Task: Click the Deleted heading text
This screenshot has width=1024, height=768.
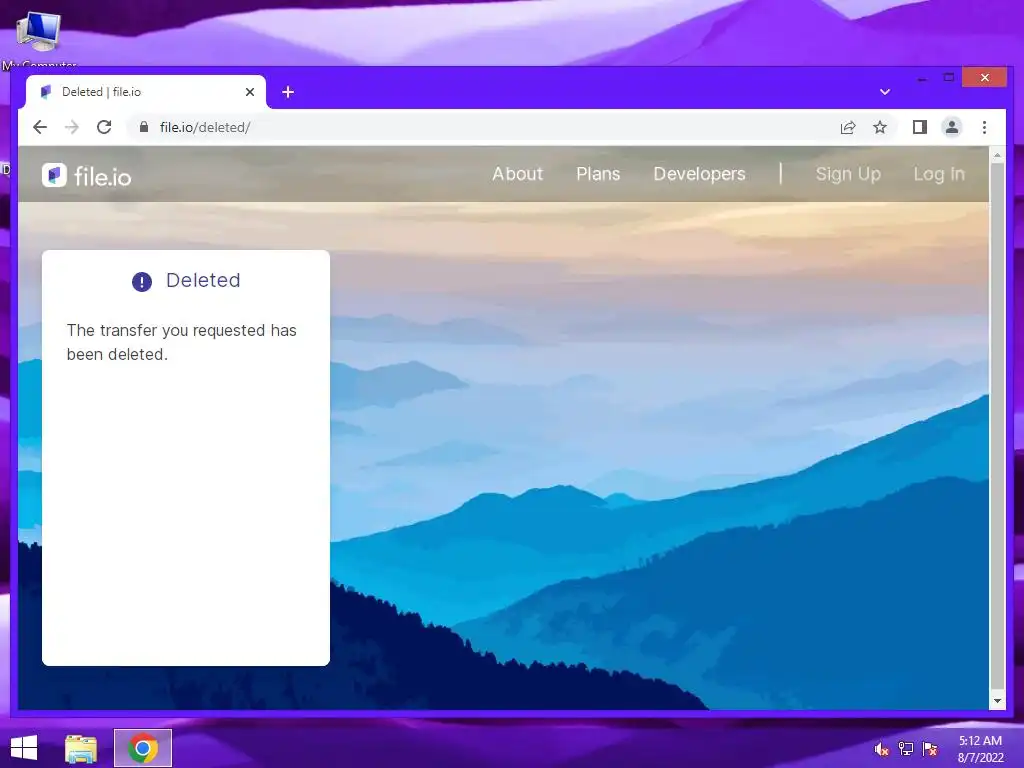Action: coord(203,280)
